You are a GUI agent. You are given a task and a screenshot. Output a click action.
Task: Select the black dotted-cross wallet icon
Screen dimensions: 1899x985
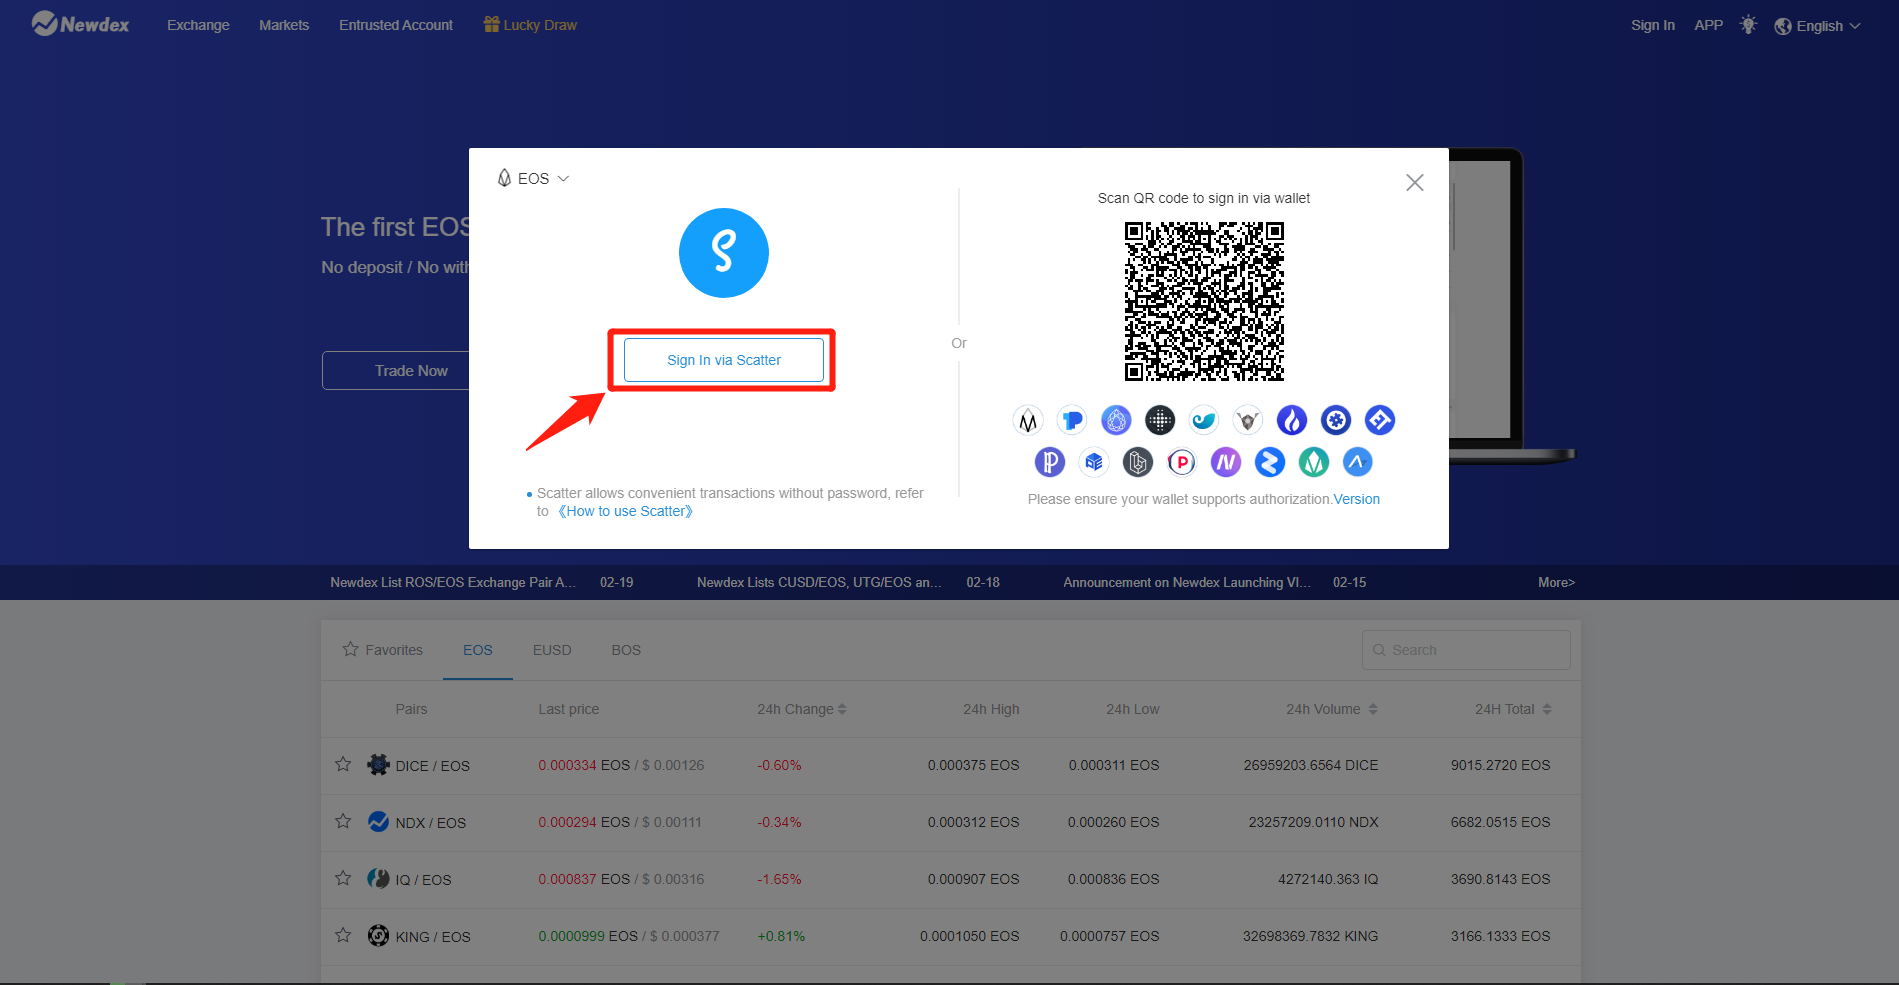tap(1160, 421)
